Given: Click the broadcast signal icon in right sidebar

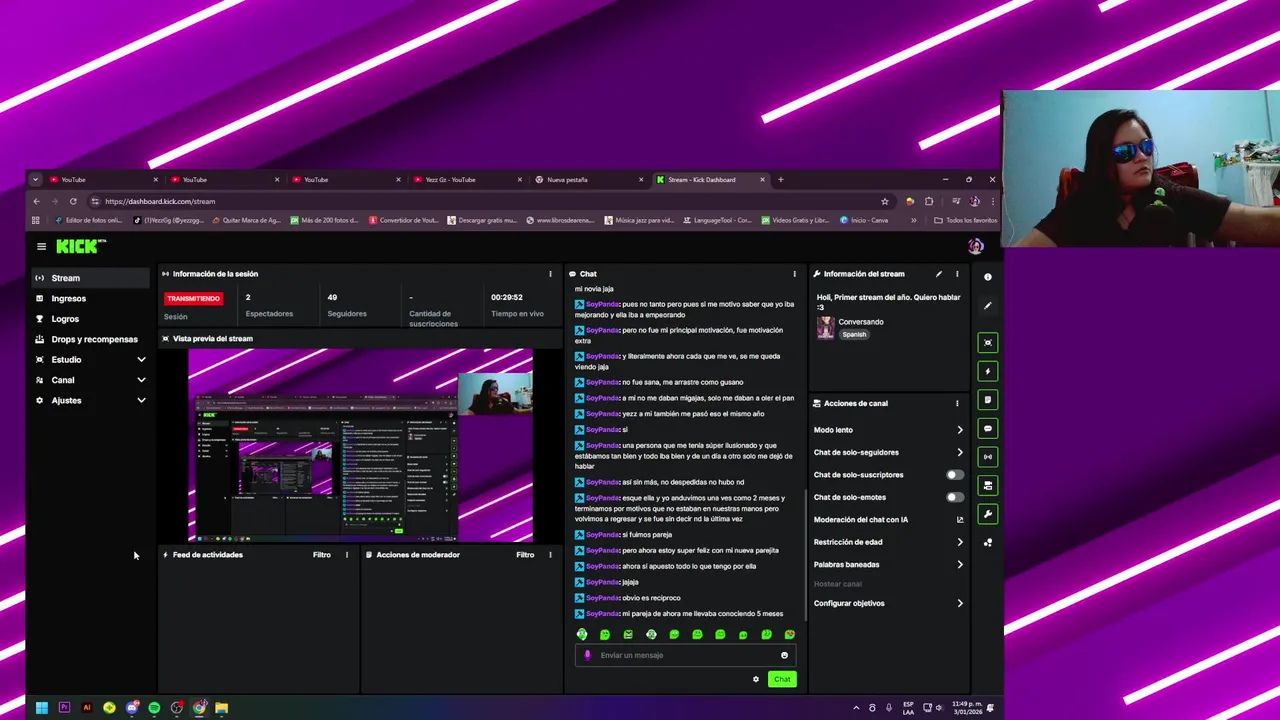Looking at the screenshot, I should tap(988, 457).
